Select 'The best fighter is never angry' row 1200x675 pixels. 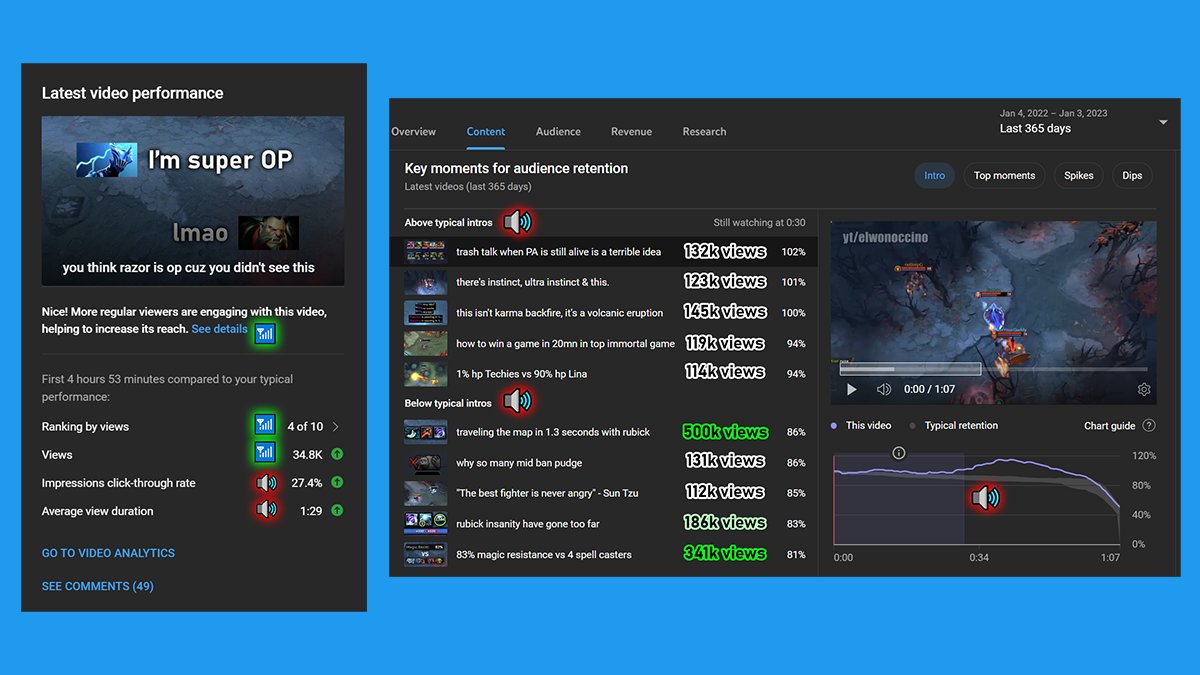604,493
